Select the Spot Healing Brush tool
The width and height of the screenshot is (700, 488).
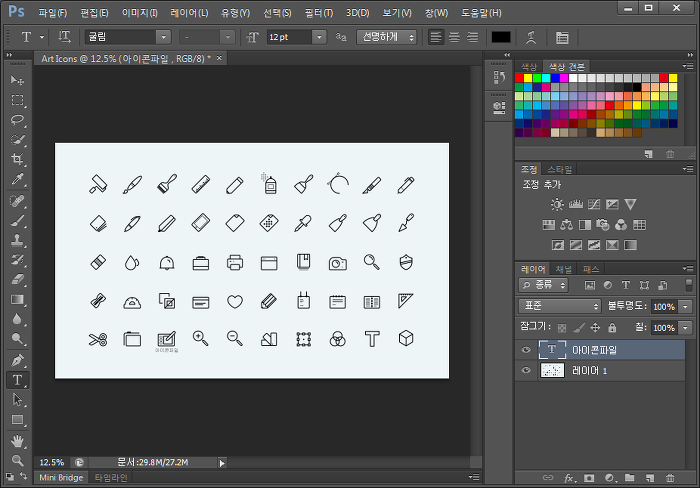coord(17,201)
